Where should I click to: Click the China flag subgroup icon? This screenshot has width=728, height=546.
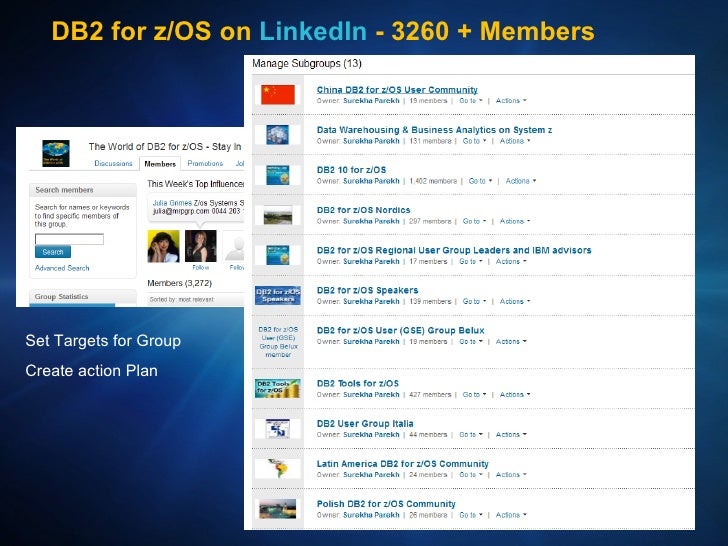point(278,95)
